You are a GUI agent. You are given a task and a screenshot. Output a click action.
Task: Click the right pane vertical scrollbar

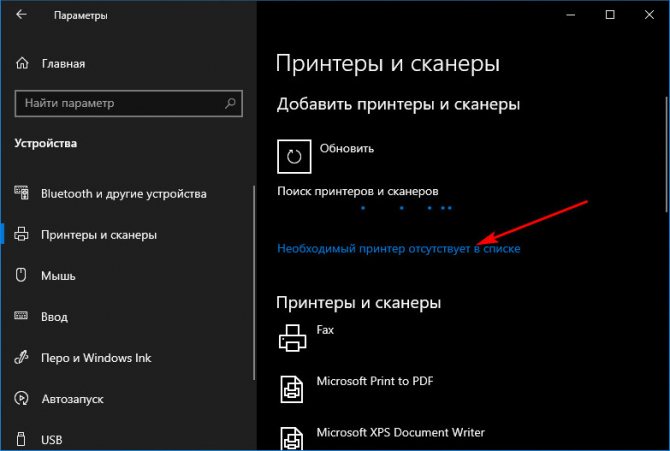667,154
